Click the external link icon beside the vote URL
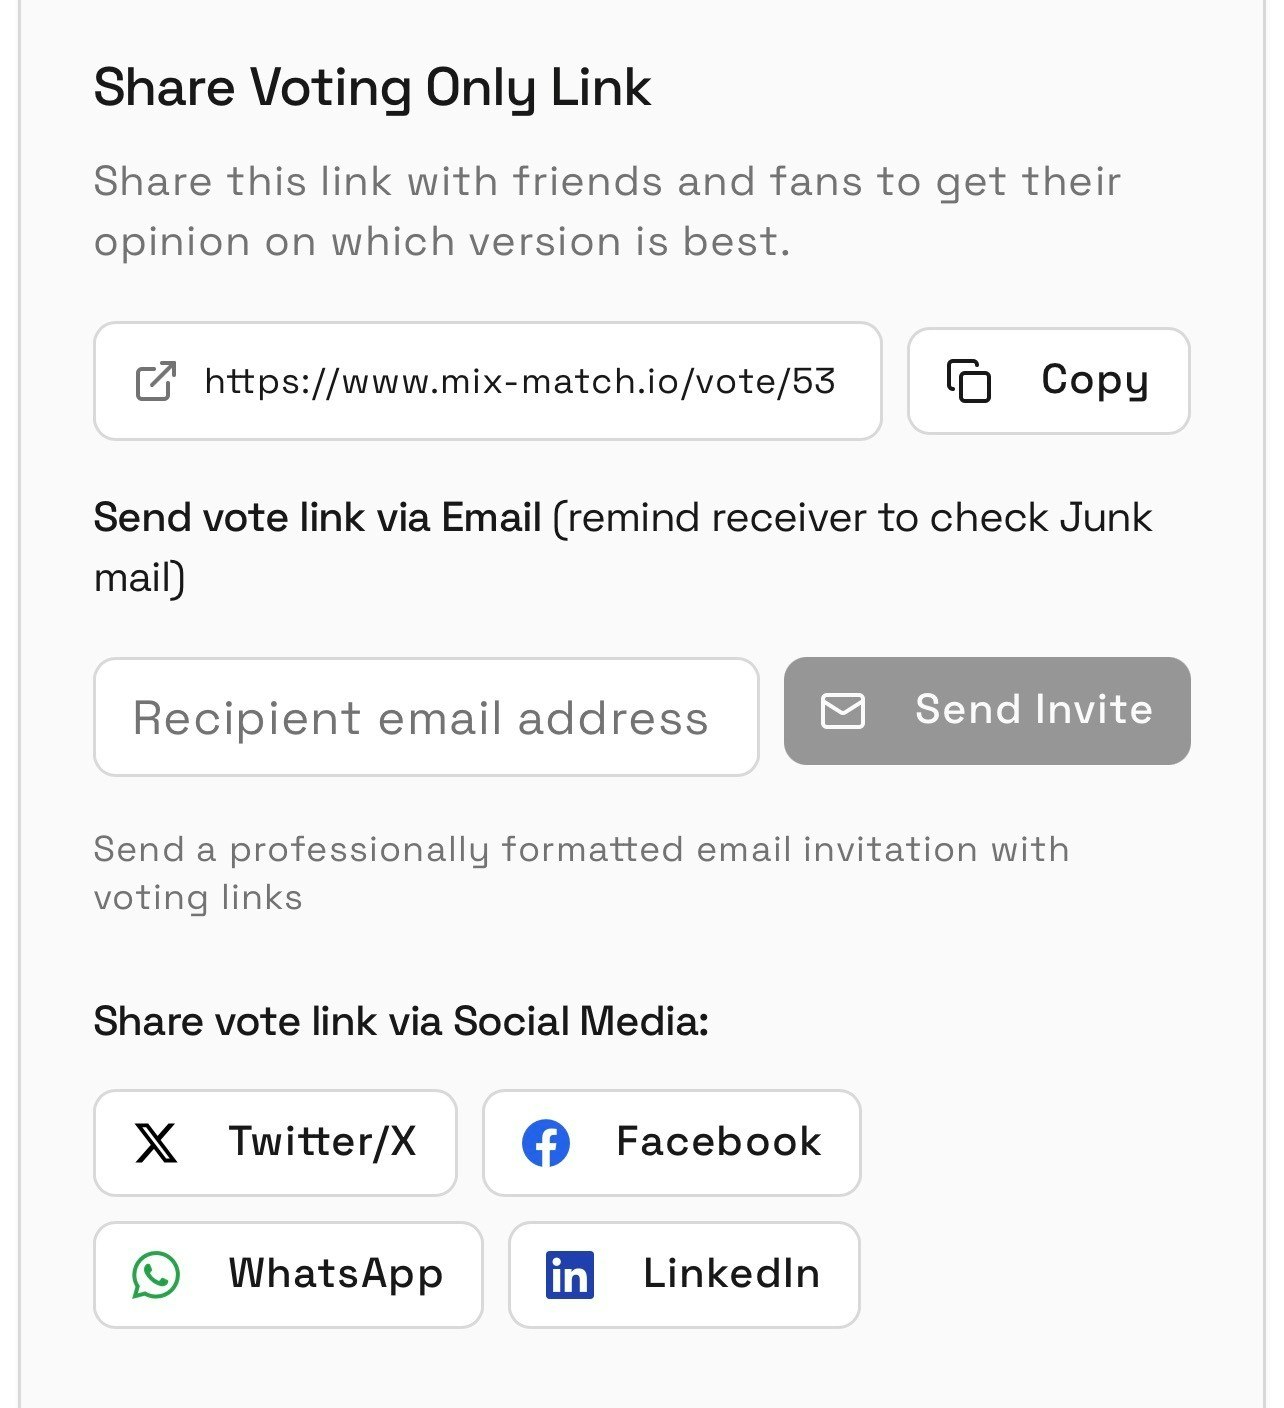1284x1408 pixels. [x=156, y=381]
